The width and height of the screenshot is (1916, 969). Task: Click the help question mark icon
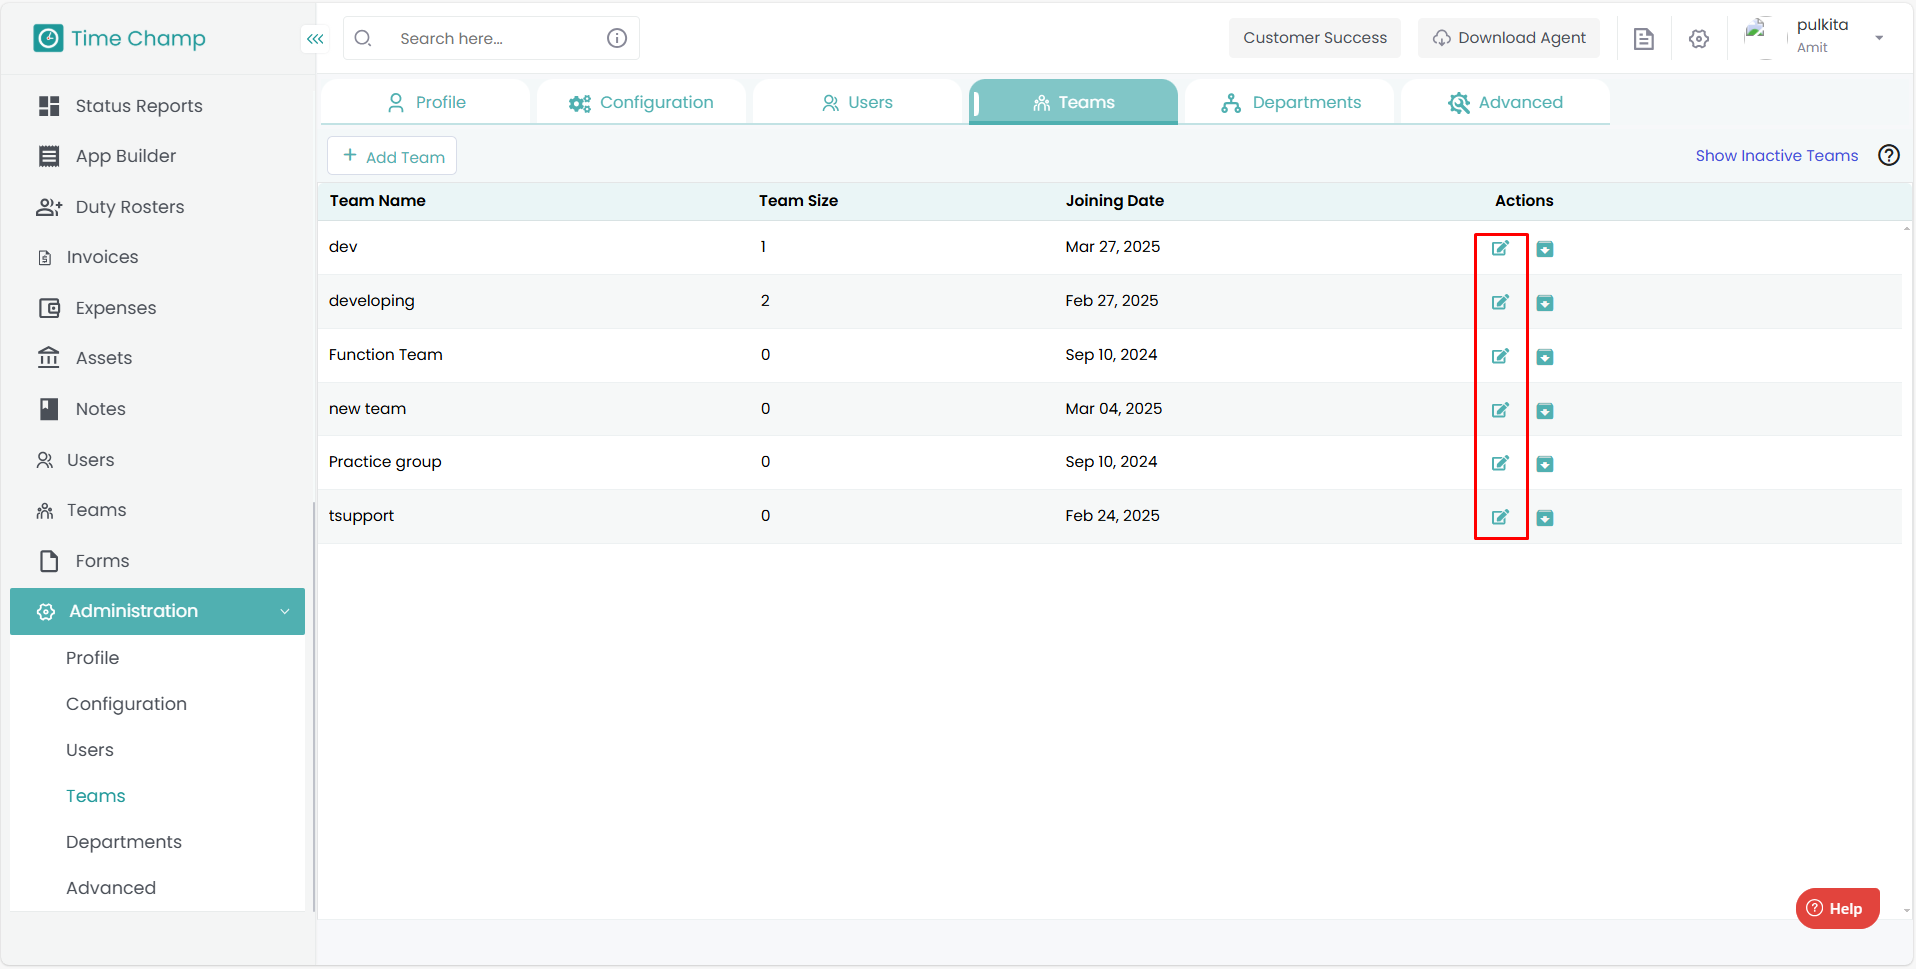[x=1888, y=155]
